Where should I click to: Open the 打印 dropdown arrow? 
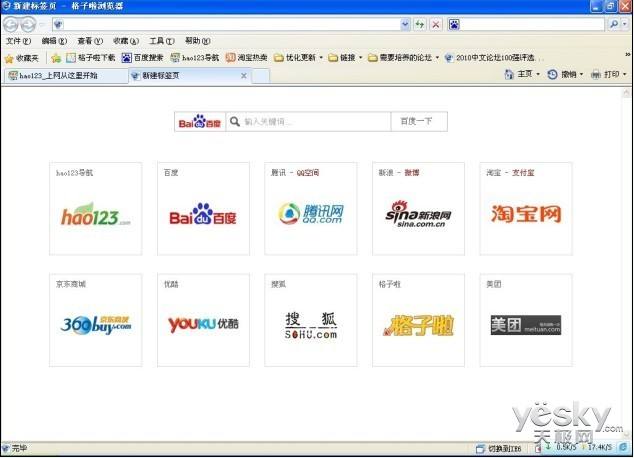[625, 74]
